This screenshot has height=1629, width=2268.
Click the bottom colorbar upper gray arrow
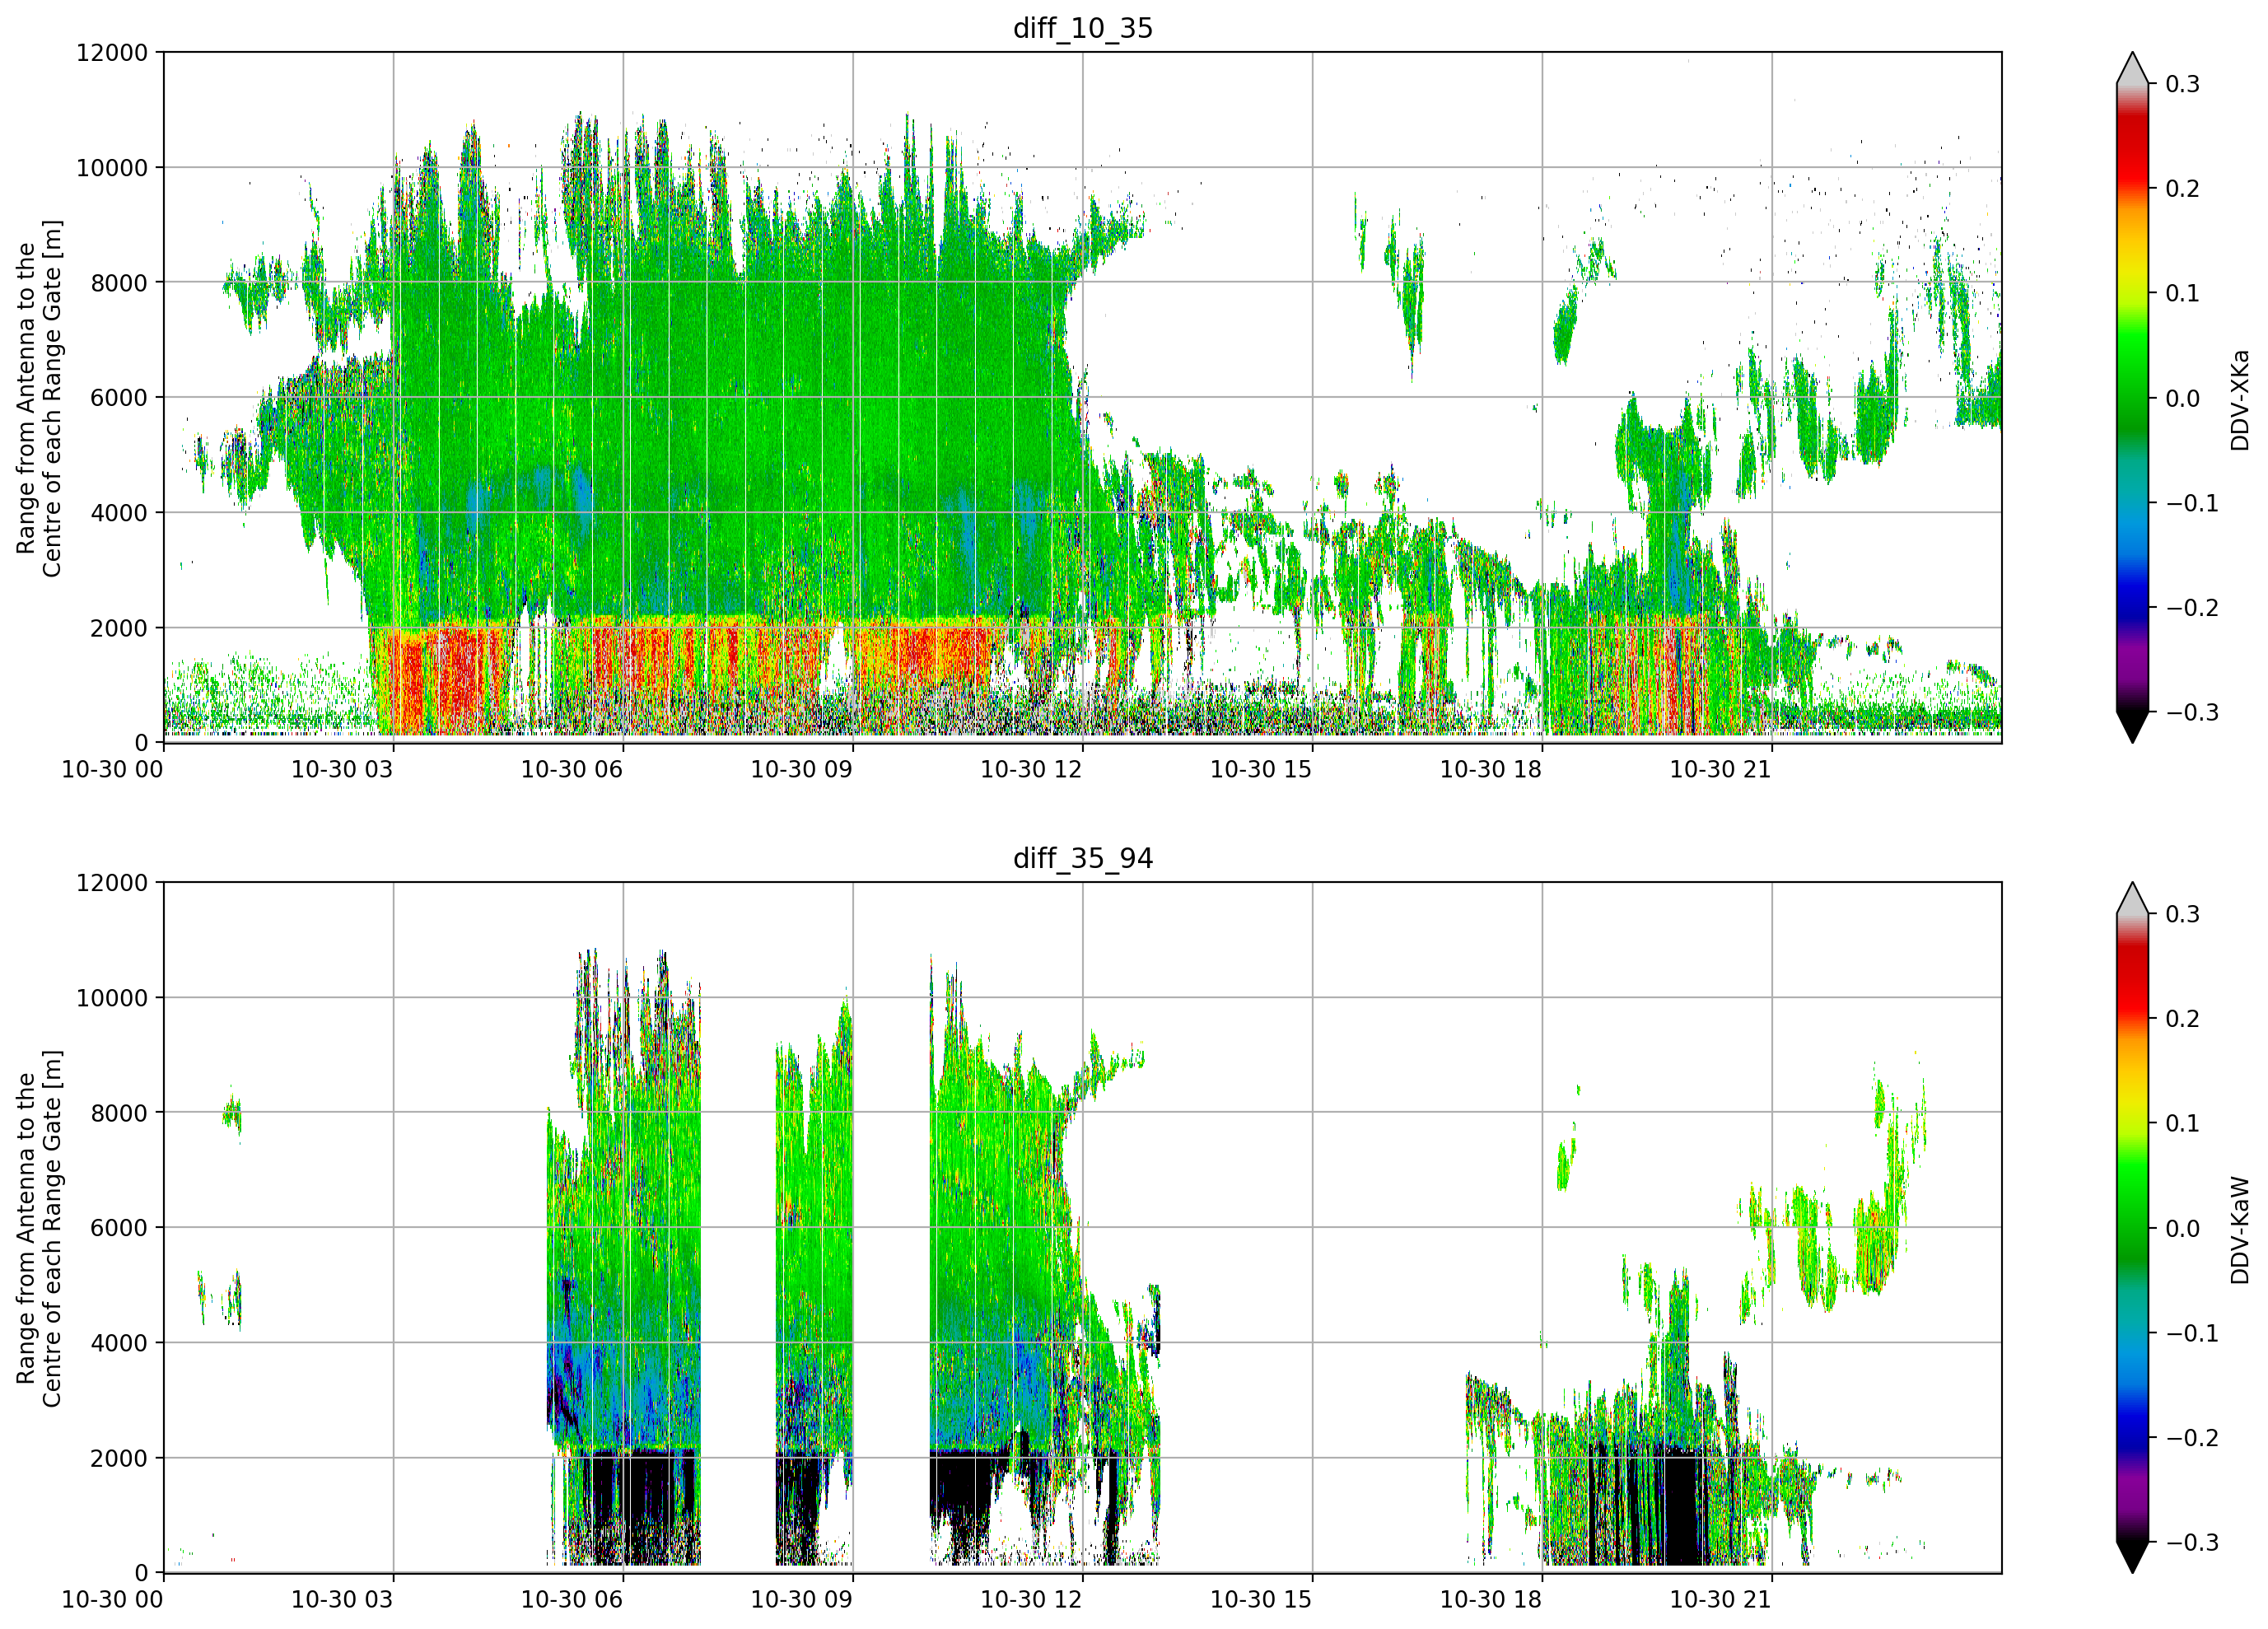2132,897
